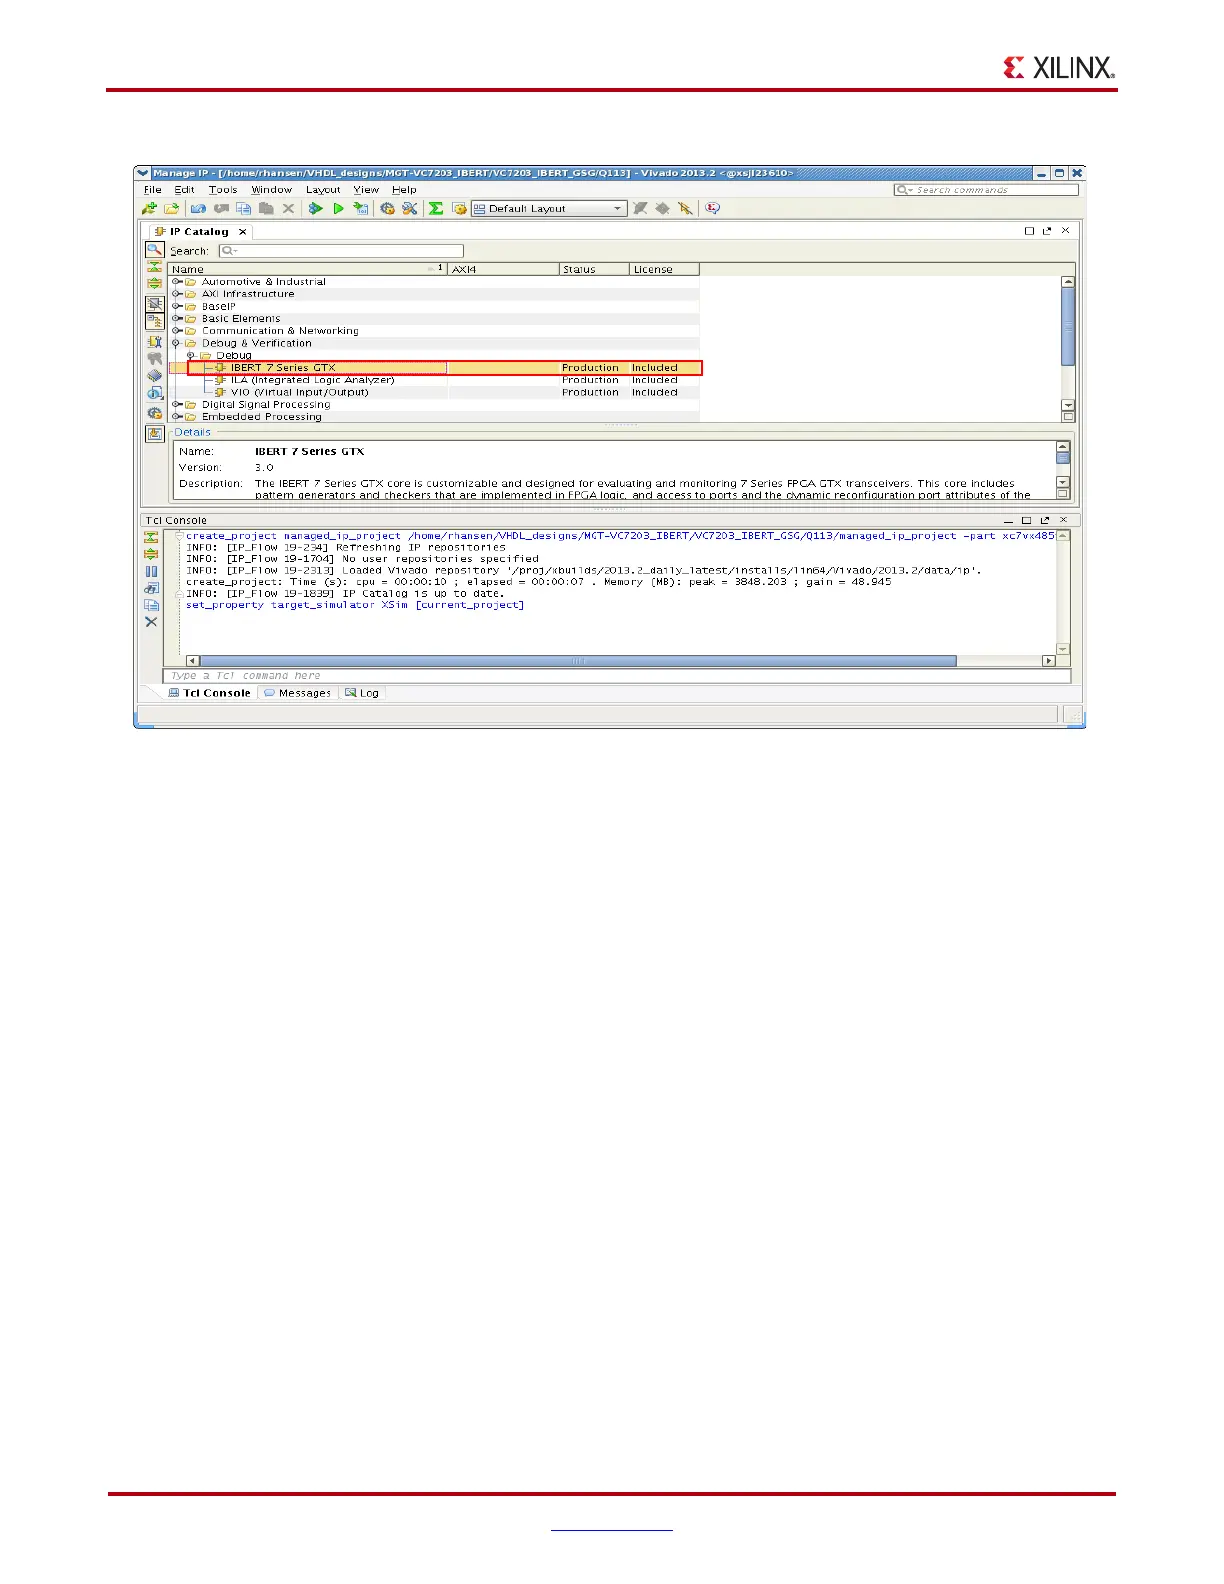Screen dimensions: 1224x1584
Task: Click the Copy toolbar icon
Action: click(x=243, y=208)
